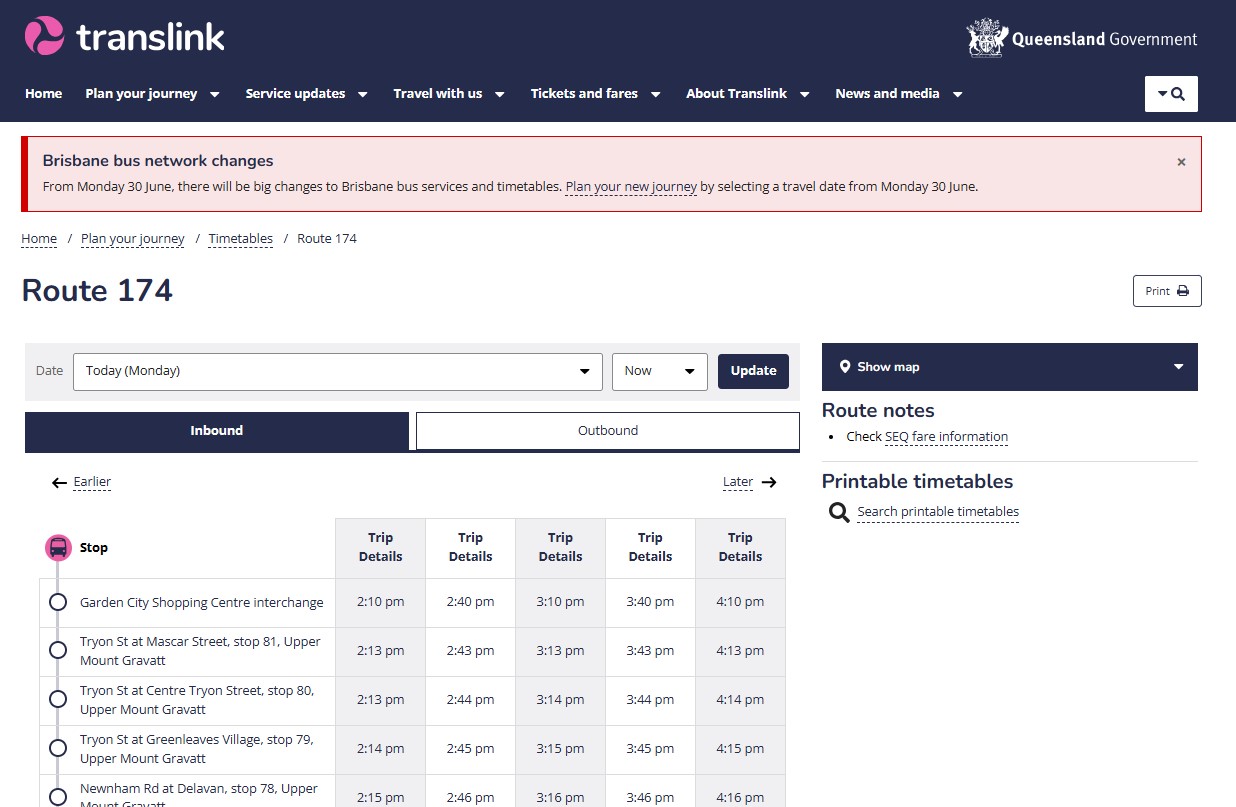The height and width of the screenshot is (807, 1236).
Task: Click the Later link
Action: (738, 482)
